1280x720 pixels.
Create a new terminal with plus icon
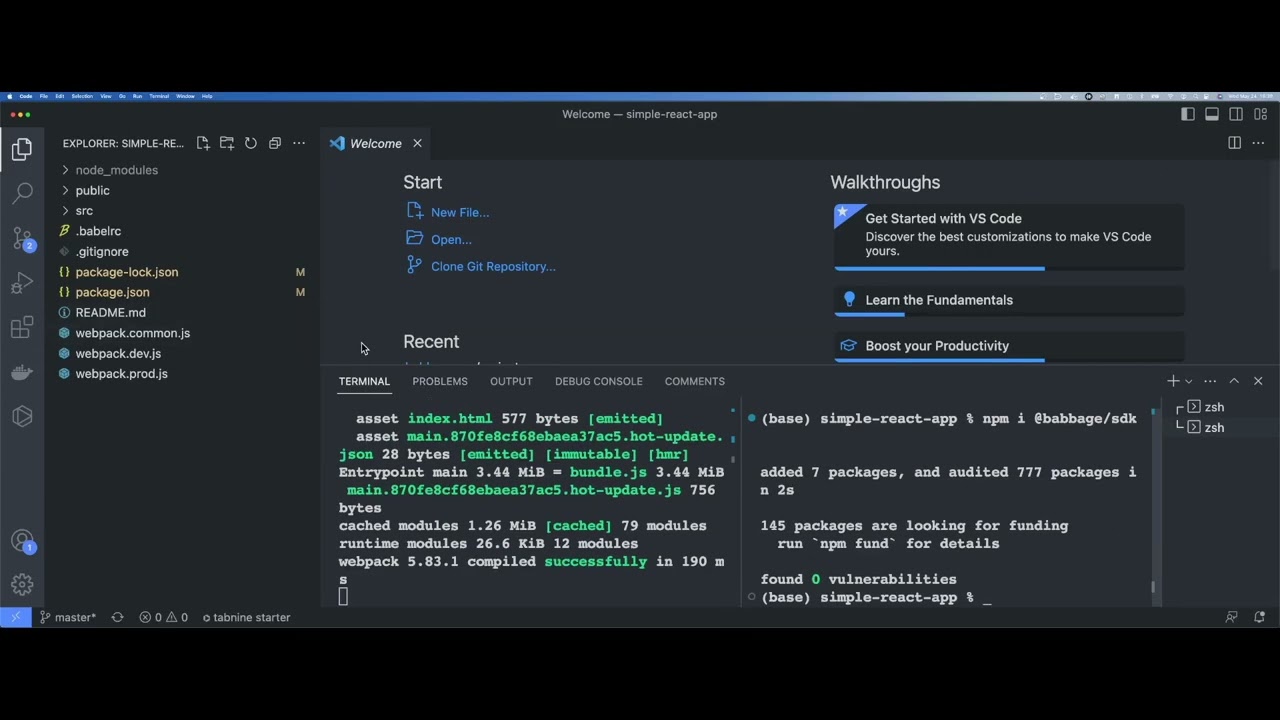click(1173, 381)
